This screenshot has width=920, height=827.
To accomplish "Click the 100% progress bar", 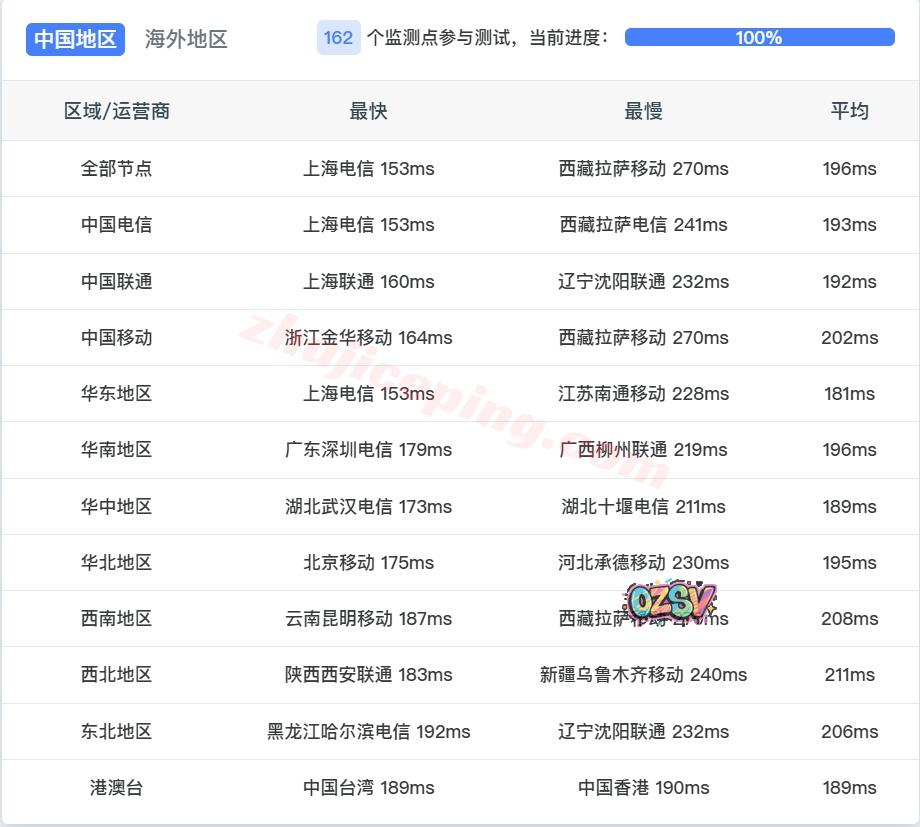I will point(759,38).
